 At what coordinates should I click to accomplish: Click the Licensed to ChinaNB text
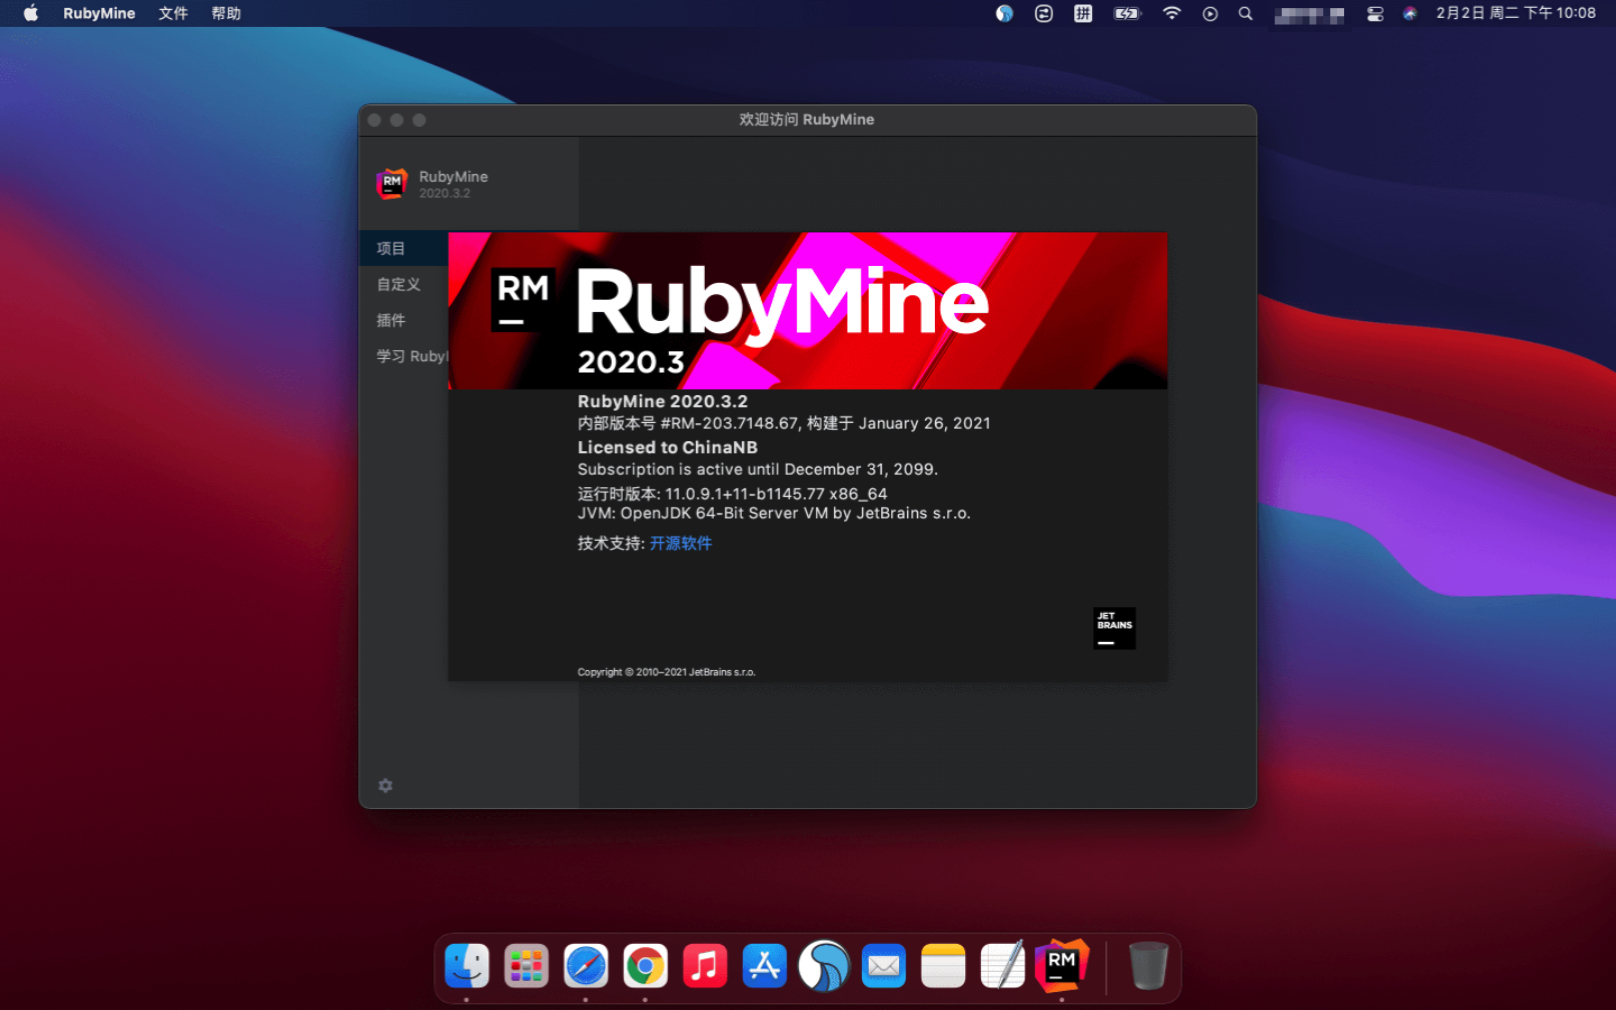pos(667,447)
